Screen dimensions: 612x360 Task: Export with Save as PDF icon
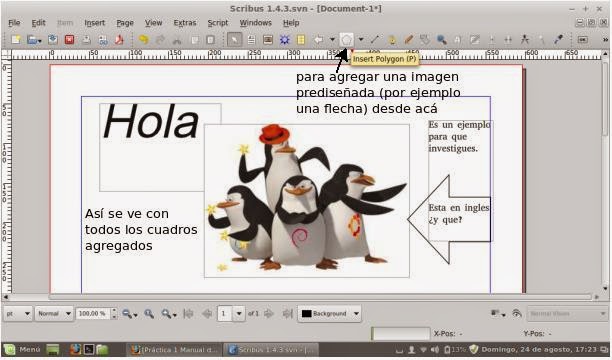pyautogui.click(x=119, y=39)
